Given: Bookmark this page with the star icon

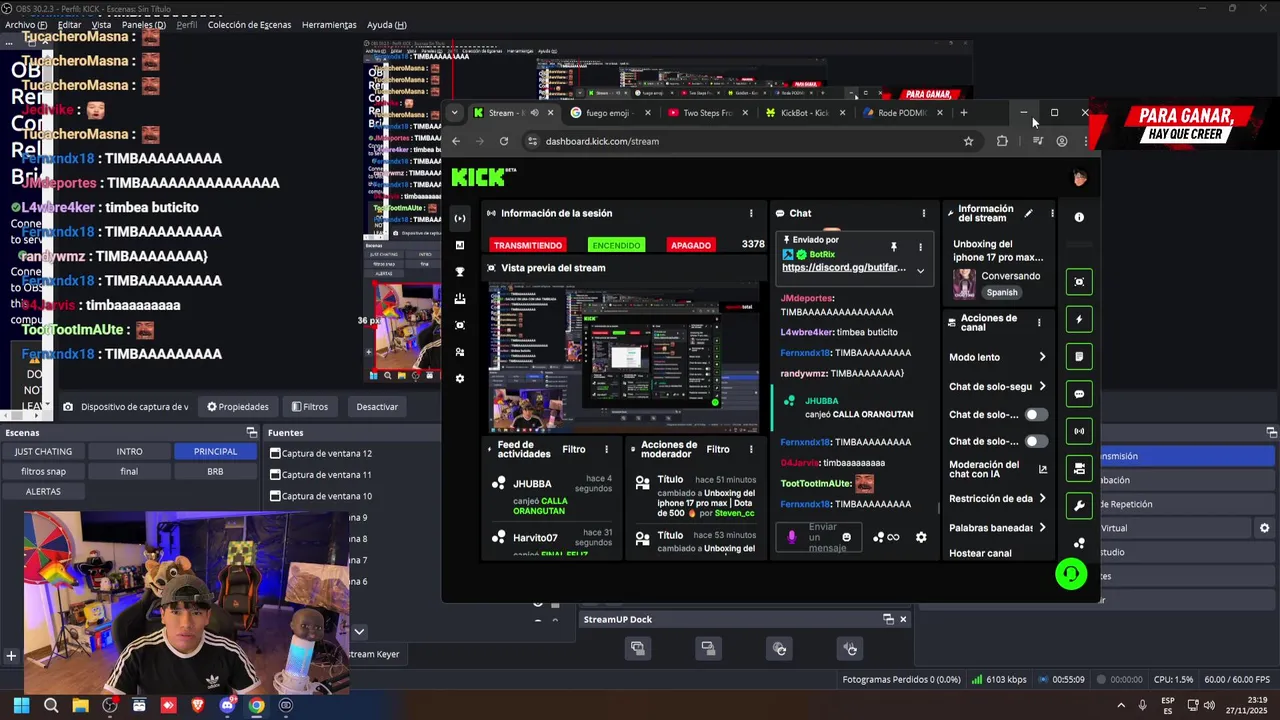Looking at the screenshot, I should click(968, 141).
